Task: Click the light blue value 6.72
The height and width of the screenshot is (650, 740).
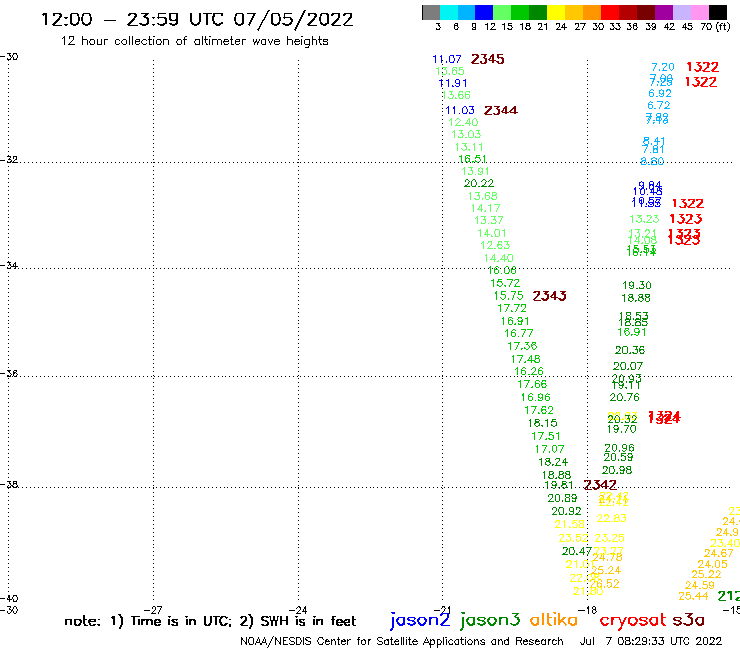Action: pyautogui.click(x=659, y=105)
